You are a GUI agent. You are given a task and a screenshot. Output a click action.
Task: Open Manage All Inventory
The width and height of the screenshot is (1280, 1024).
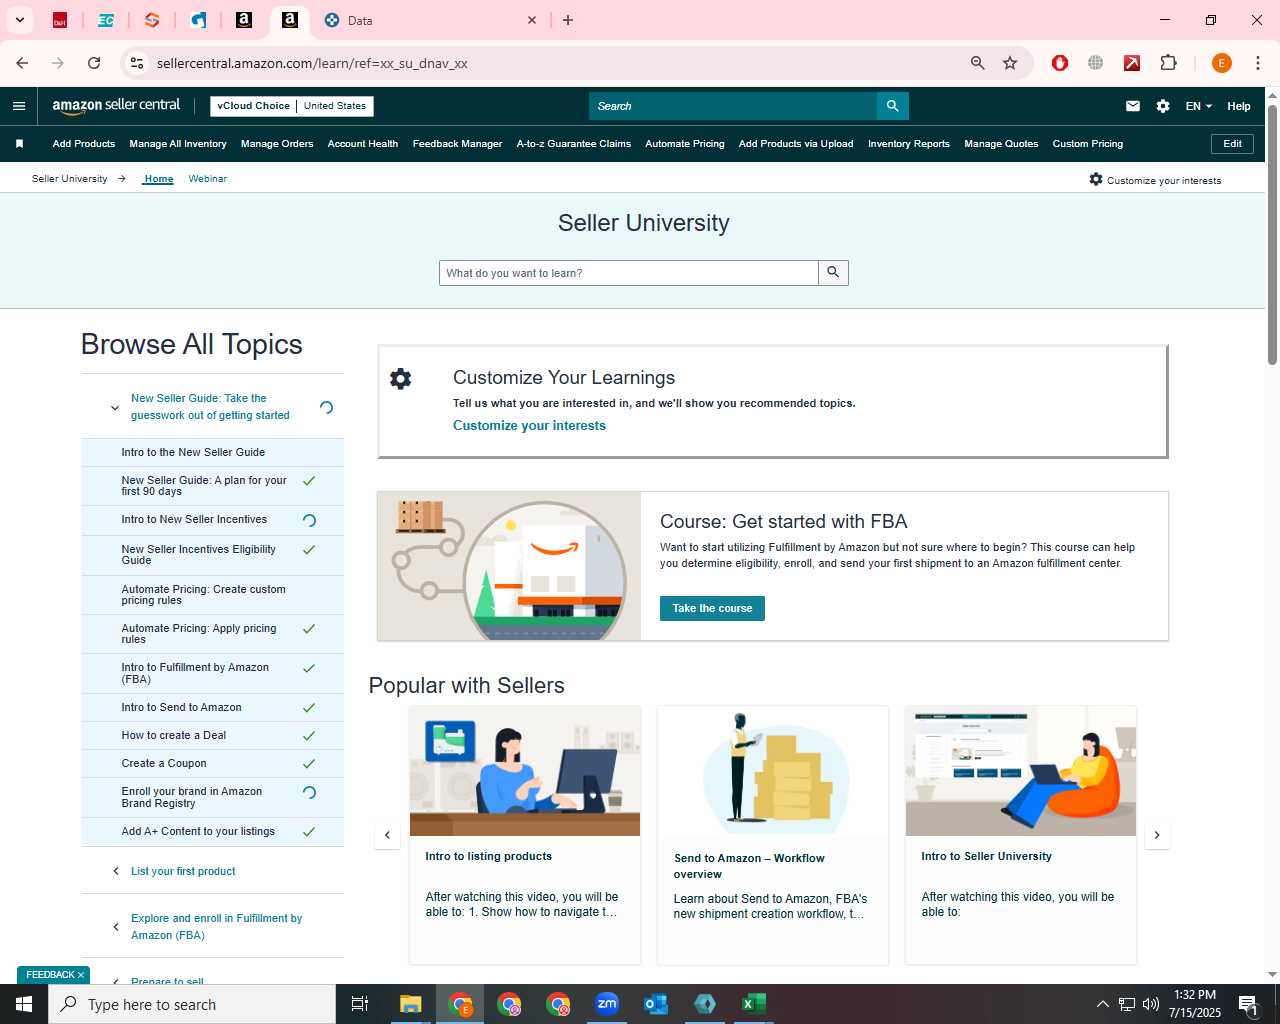click(x=178, y=144)
